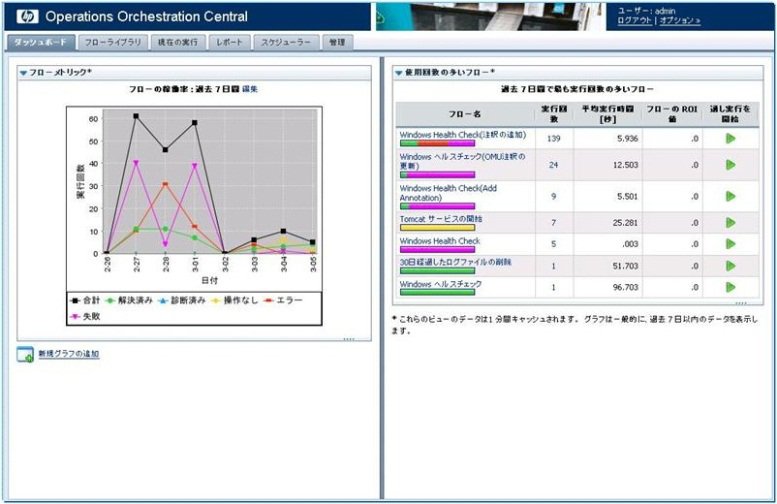The height and width of the screenshot is (504, 777).
Task: Run the flow averaging 96.703 seconds
Action: coord(730,287)
